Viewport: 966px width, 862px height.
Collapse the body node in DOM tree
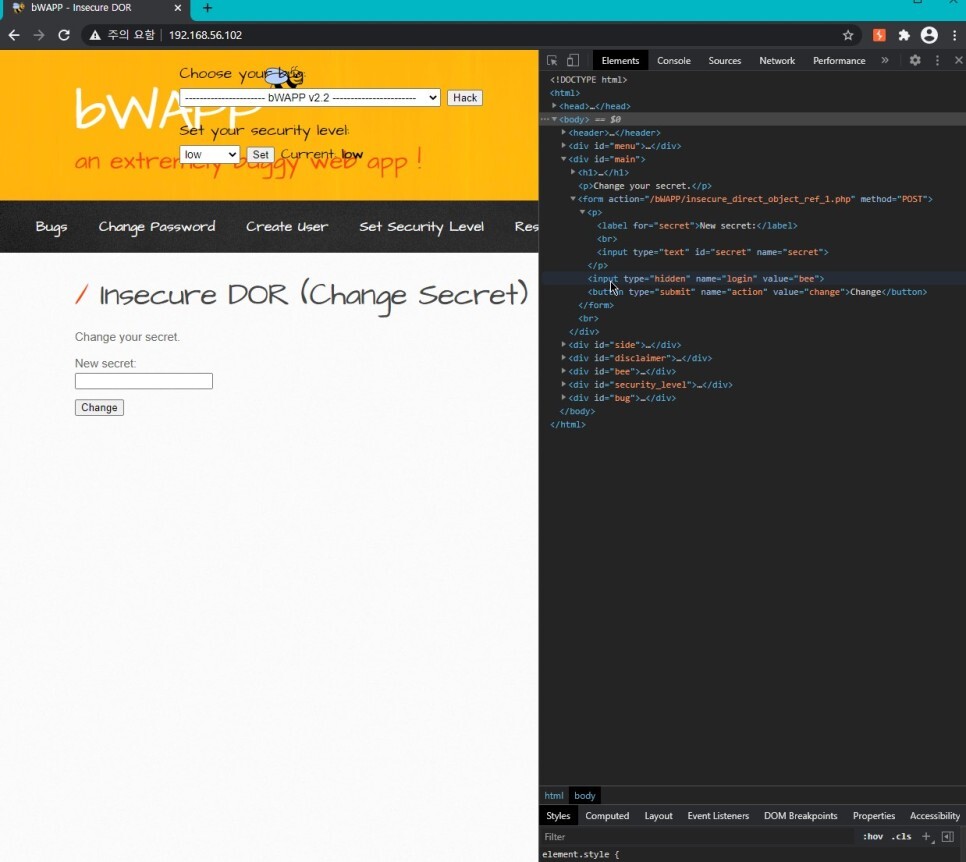click(x=554, y=120)
